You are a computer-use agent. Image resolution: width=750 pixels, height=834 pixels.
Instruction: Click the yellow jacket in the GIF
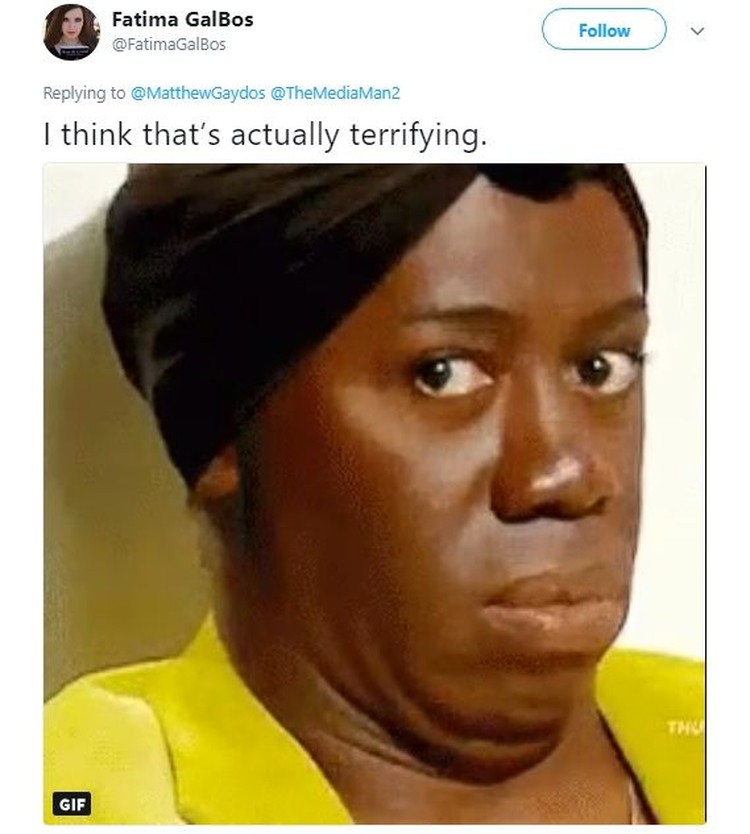coord(160,745)
